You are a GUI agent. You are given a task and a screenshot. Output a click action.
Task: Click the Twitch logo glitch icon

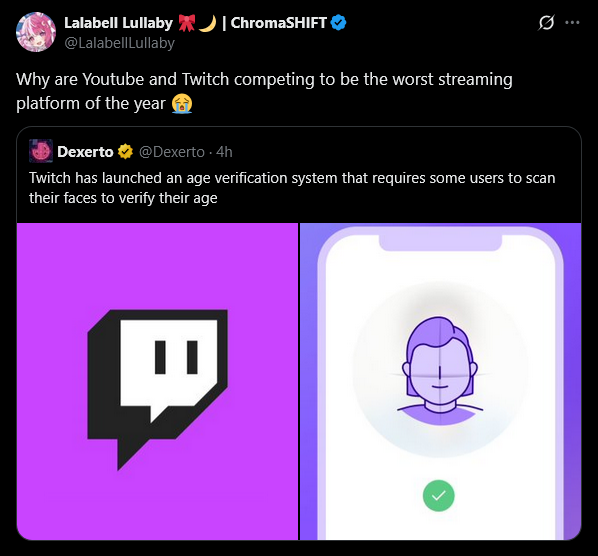158,389
